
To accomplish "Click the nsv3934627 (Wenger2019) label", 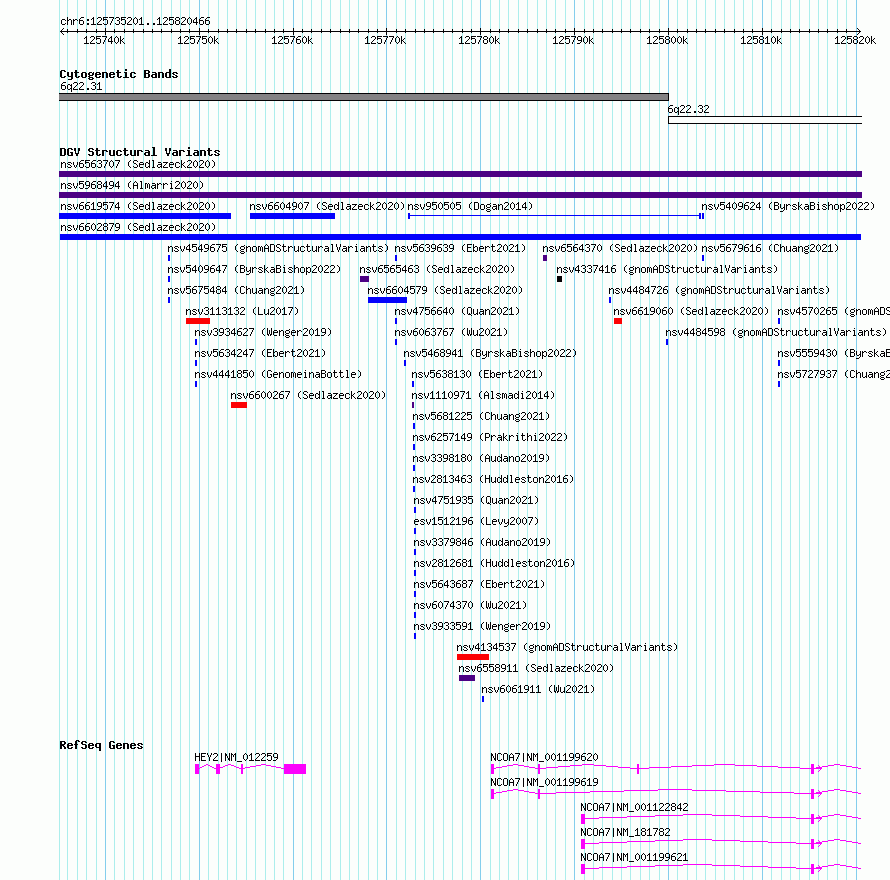I will tap(263, 332).
